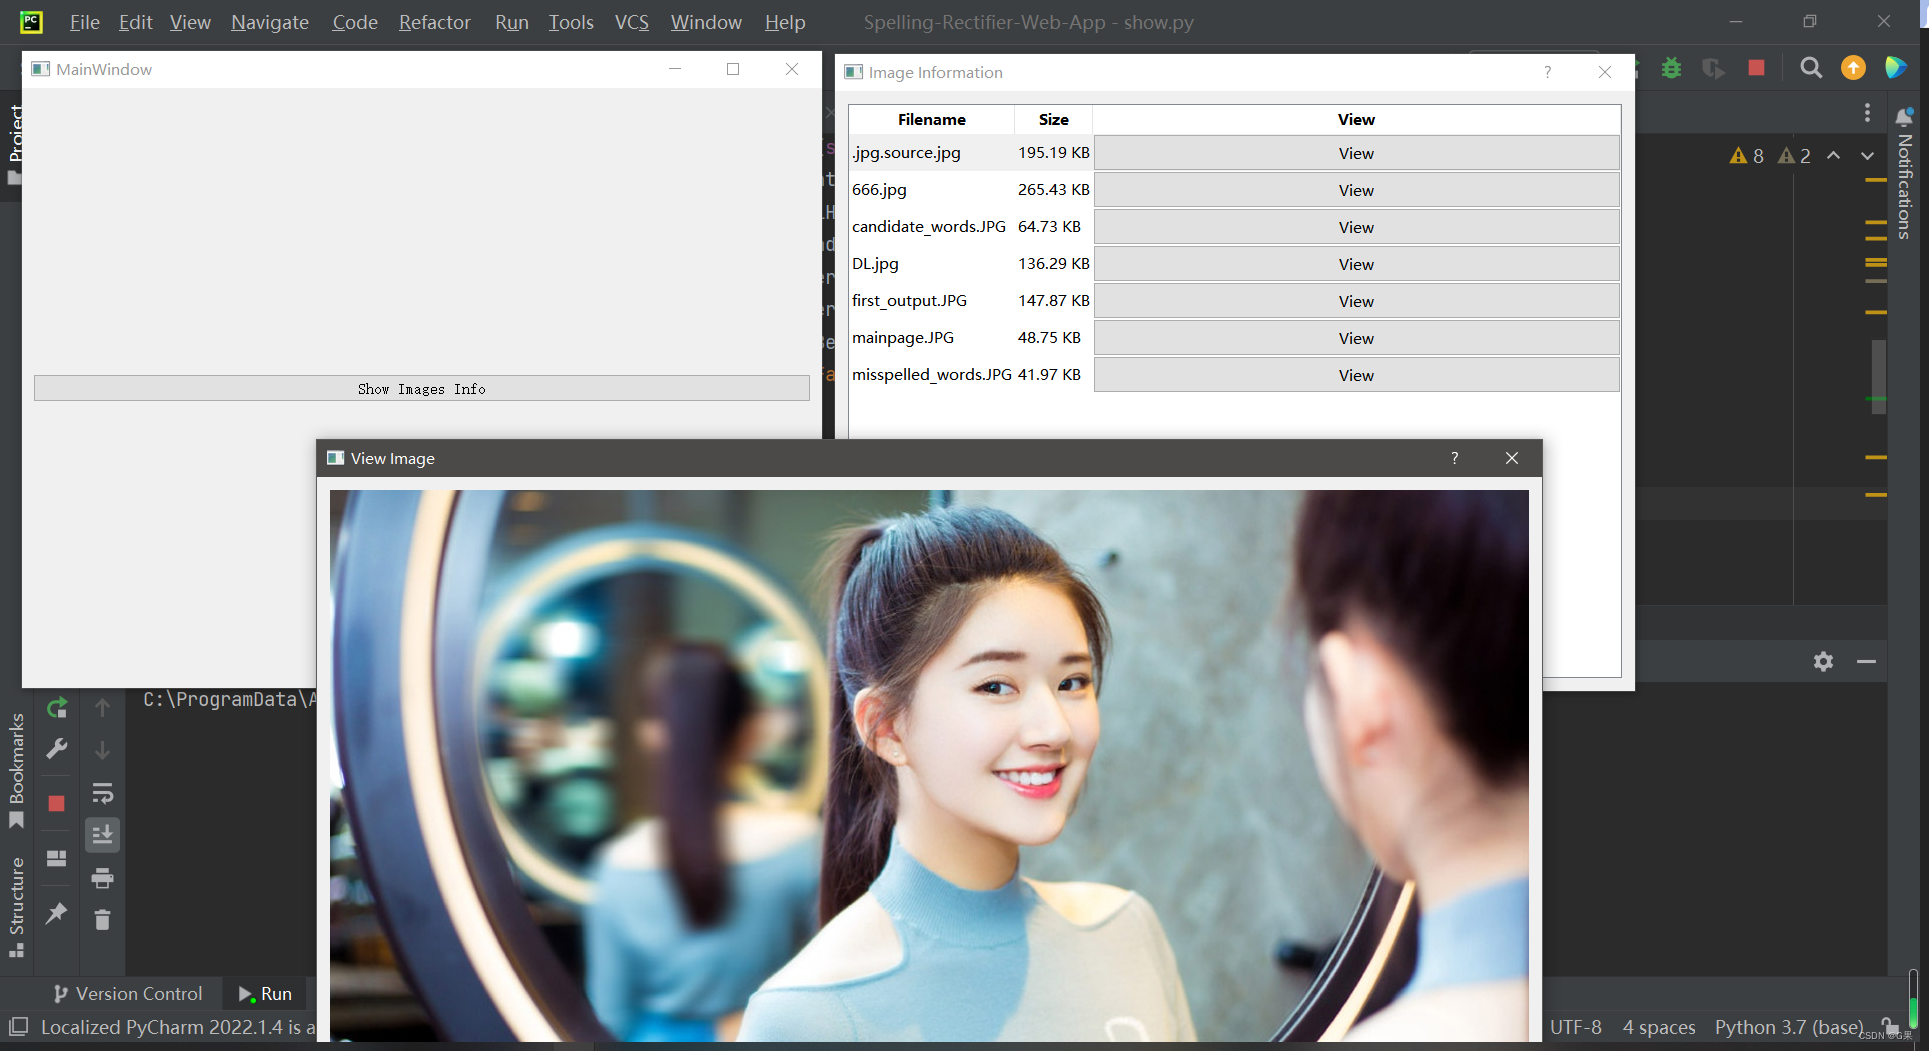1929x1051 pixels.
Task: Open the Refactor menu
Action: click(435, 22)
